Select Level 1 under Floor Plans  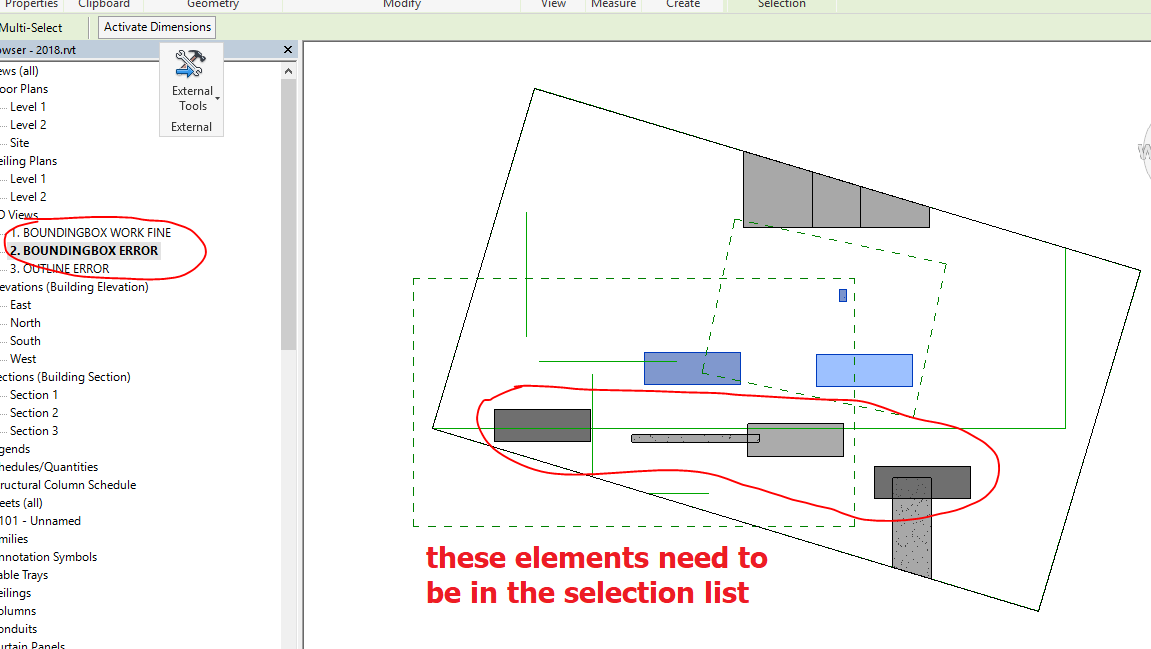click(26, 106)
